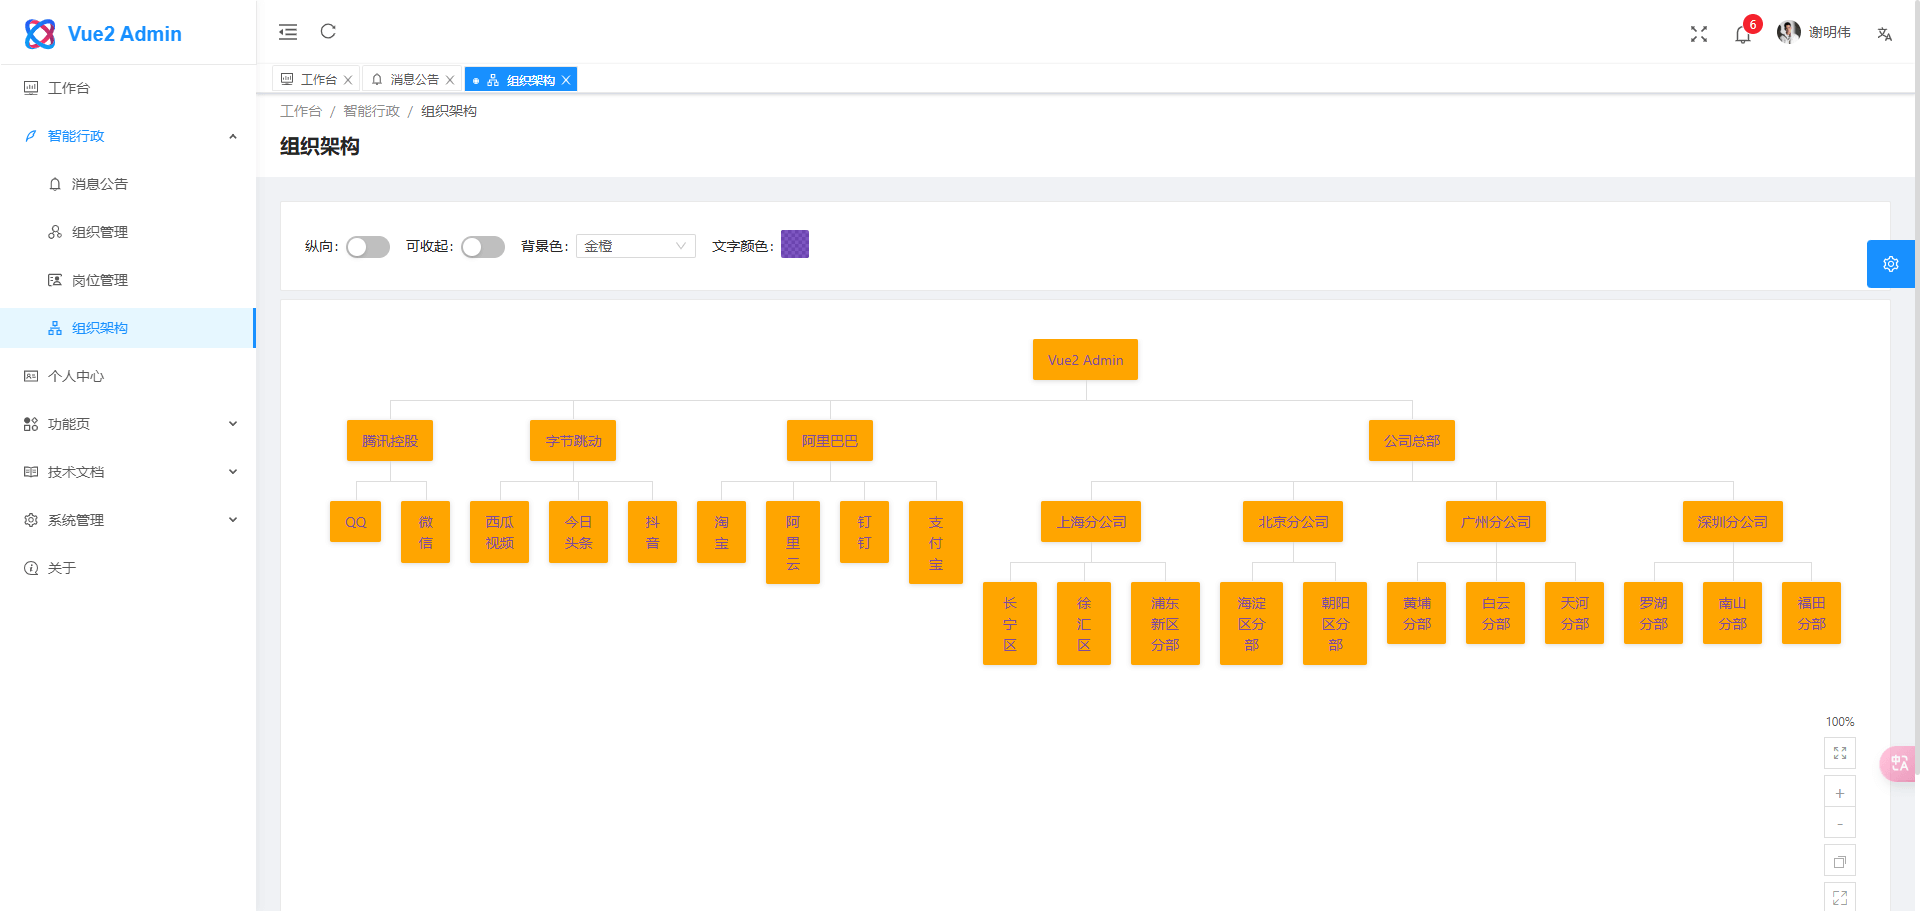Click the refresh page icon
The image size is (1920, 911).
coord(328,32)
